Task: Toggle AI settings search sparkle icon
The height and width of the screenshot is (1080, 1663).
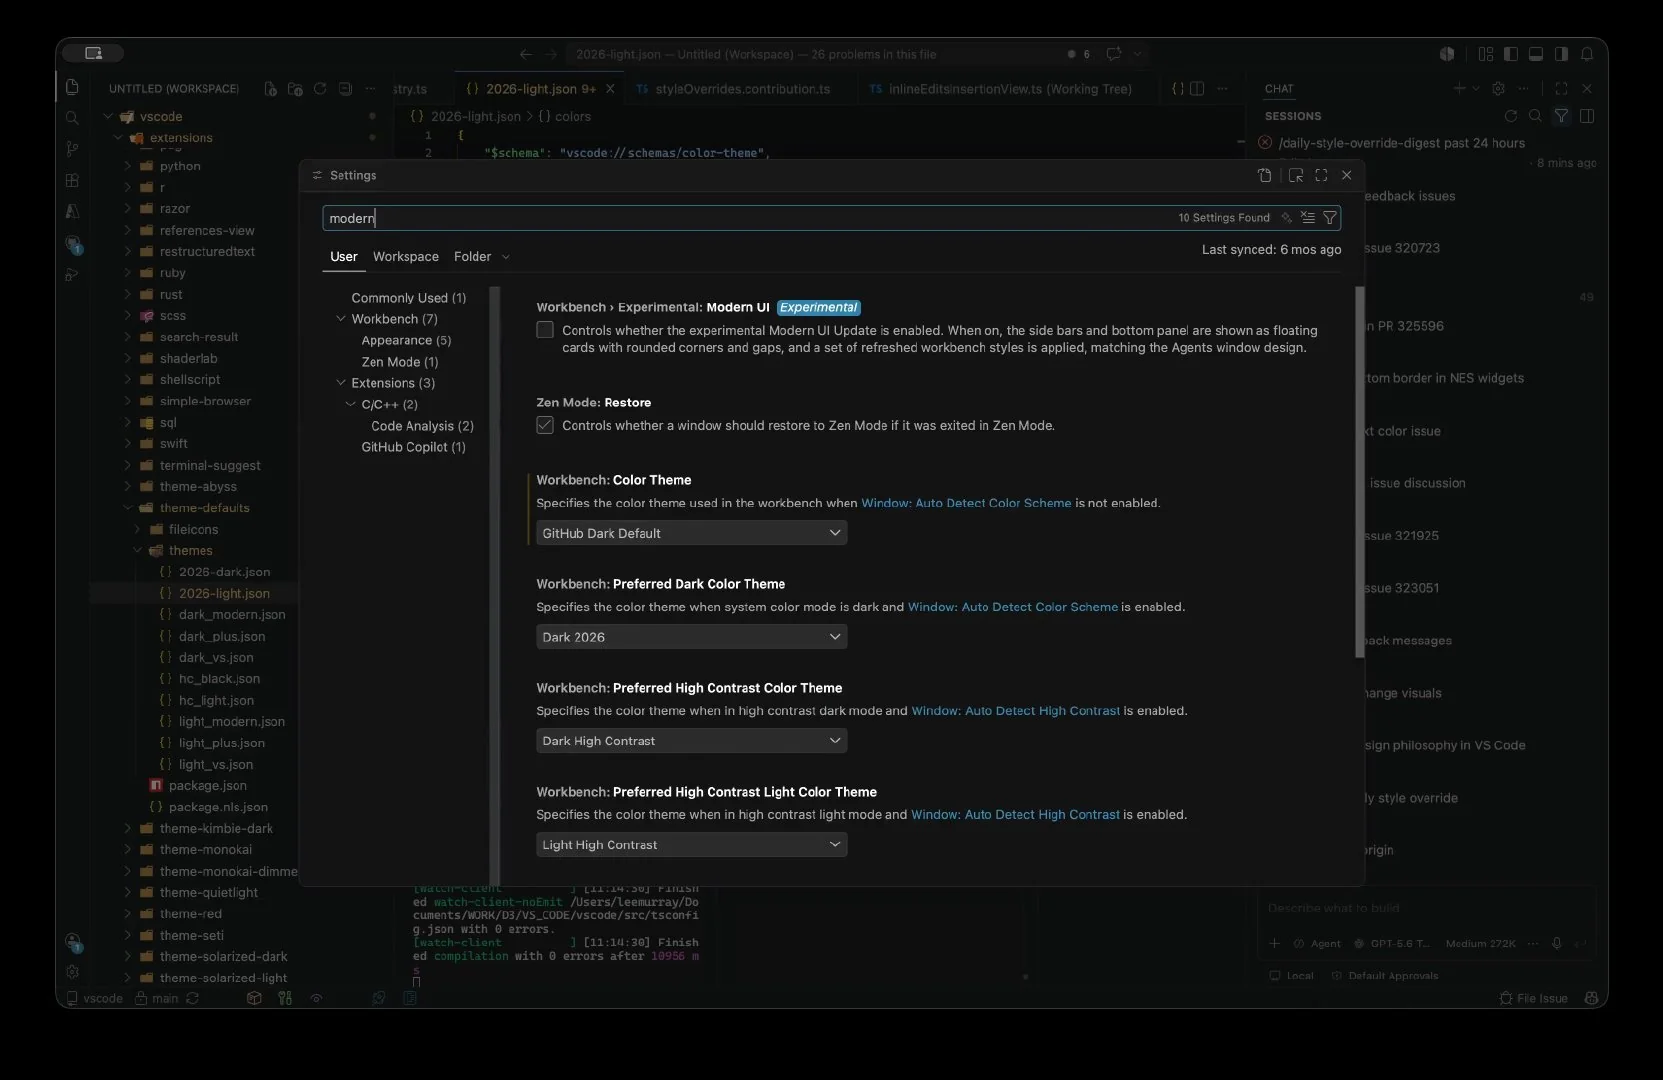Action: point(1287,217)
